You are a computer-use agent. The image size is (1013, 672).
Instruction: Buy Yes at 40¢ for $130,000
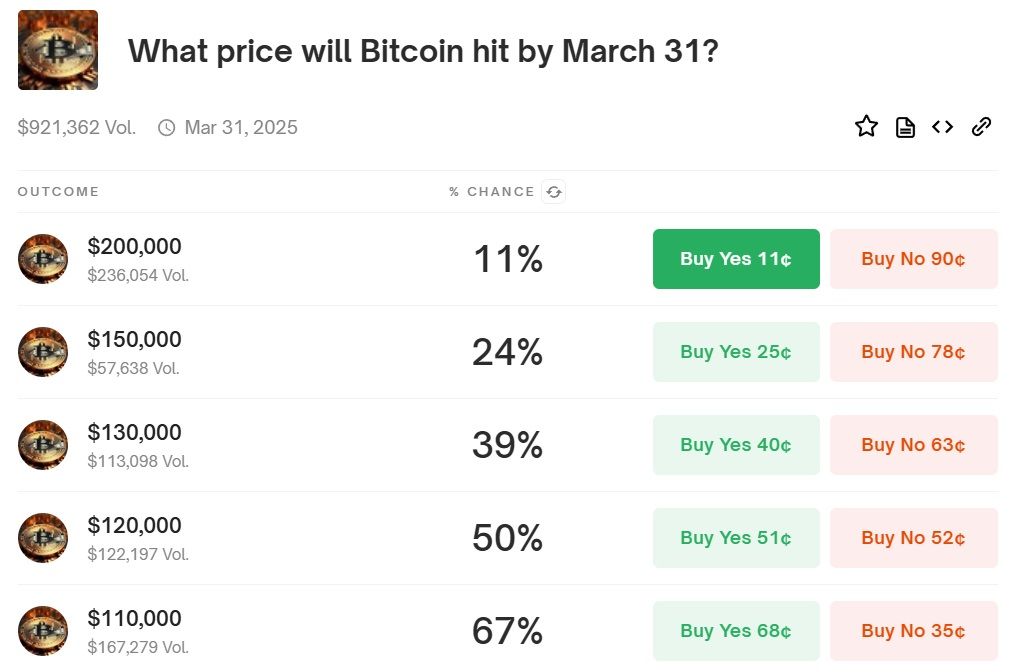tap(736, 445)
